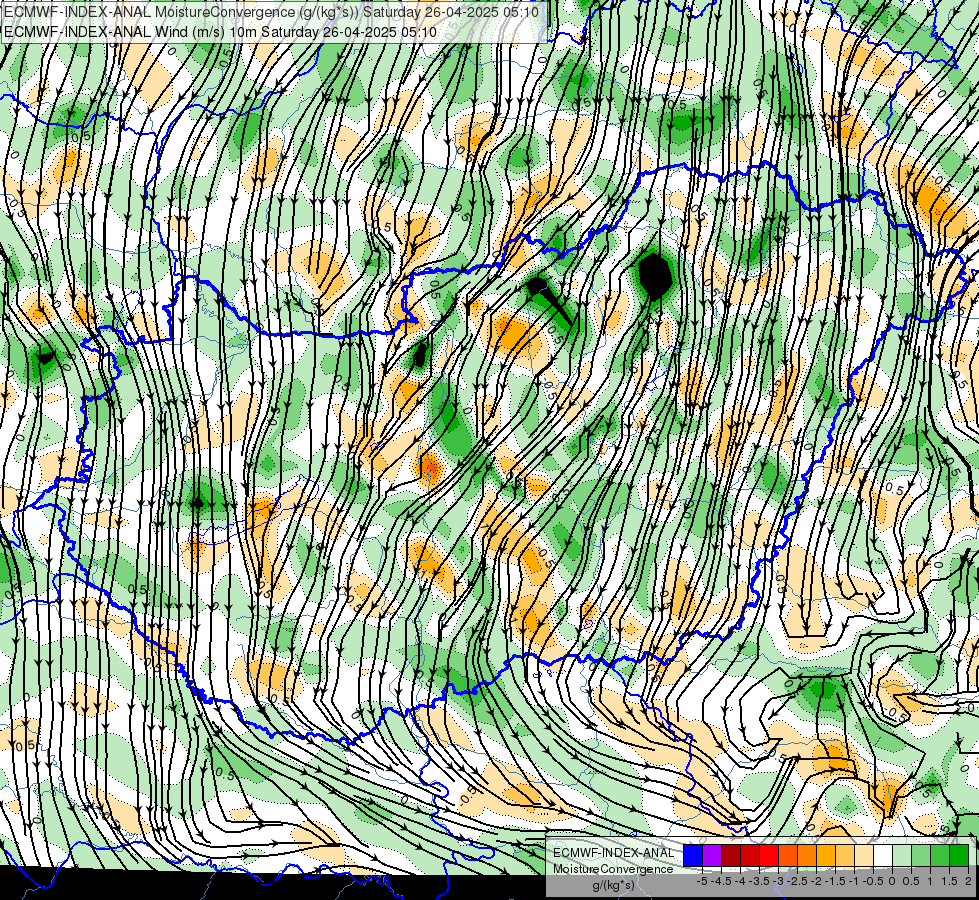Select the darkest red swatch between -4.5 and -4
The height and width of the screenshot is (900, 979).
point(731,855)
